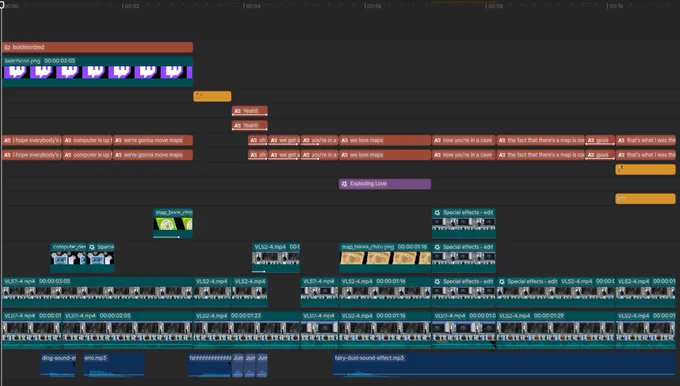
Task: Select the lowest orange clip at timeline right
Action: (646, 199)
